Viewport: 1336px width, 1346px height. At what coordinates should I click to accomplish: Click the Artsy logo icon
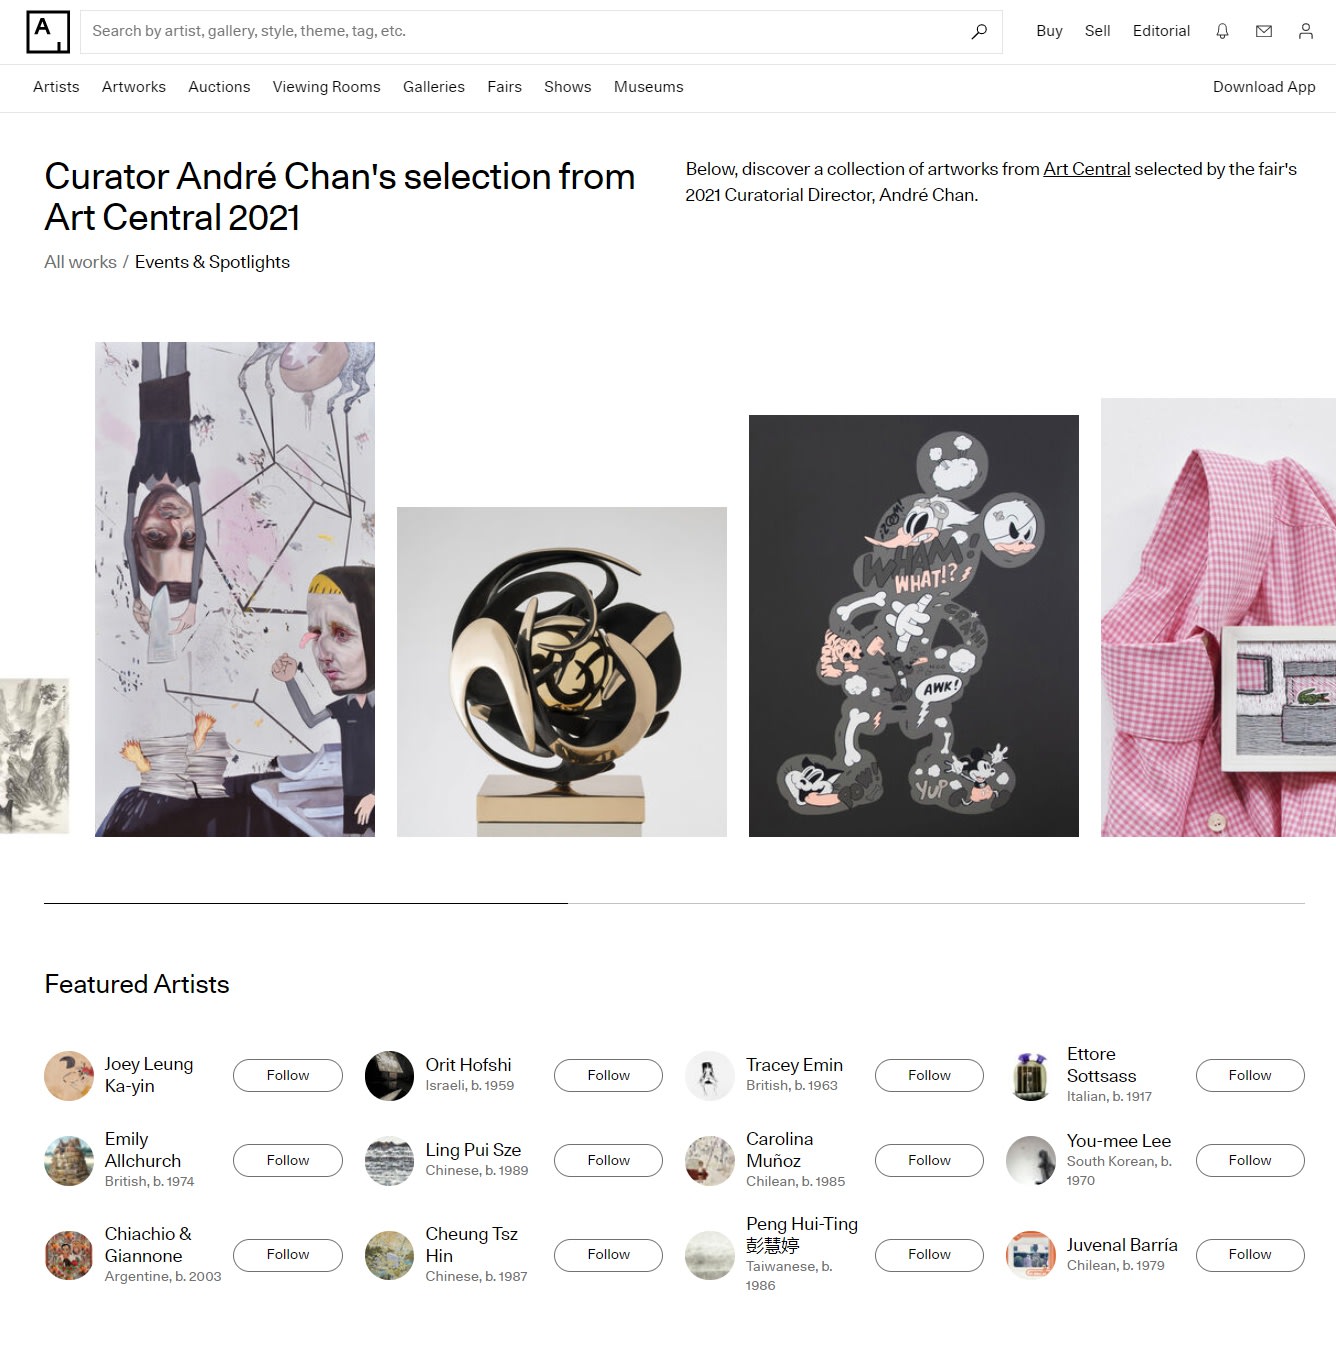tap(48, 32)
